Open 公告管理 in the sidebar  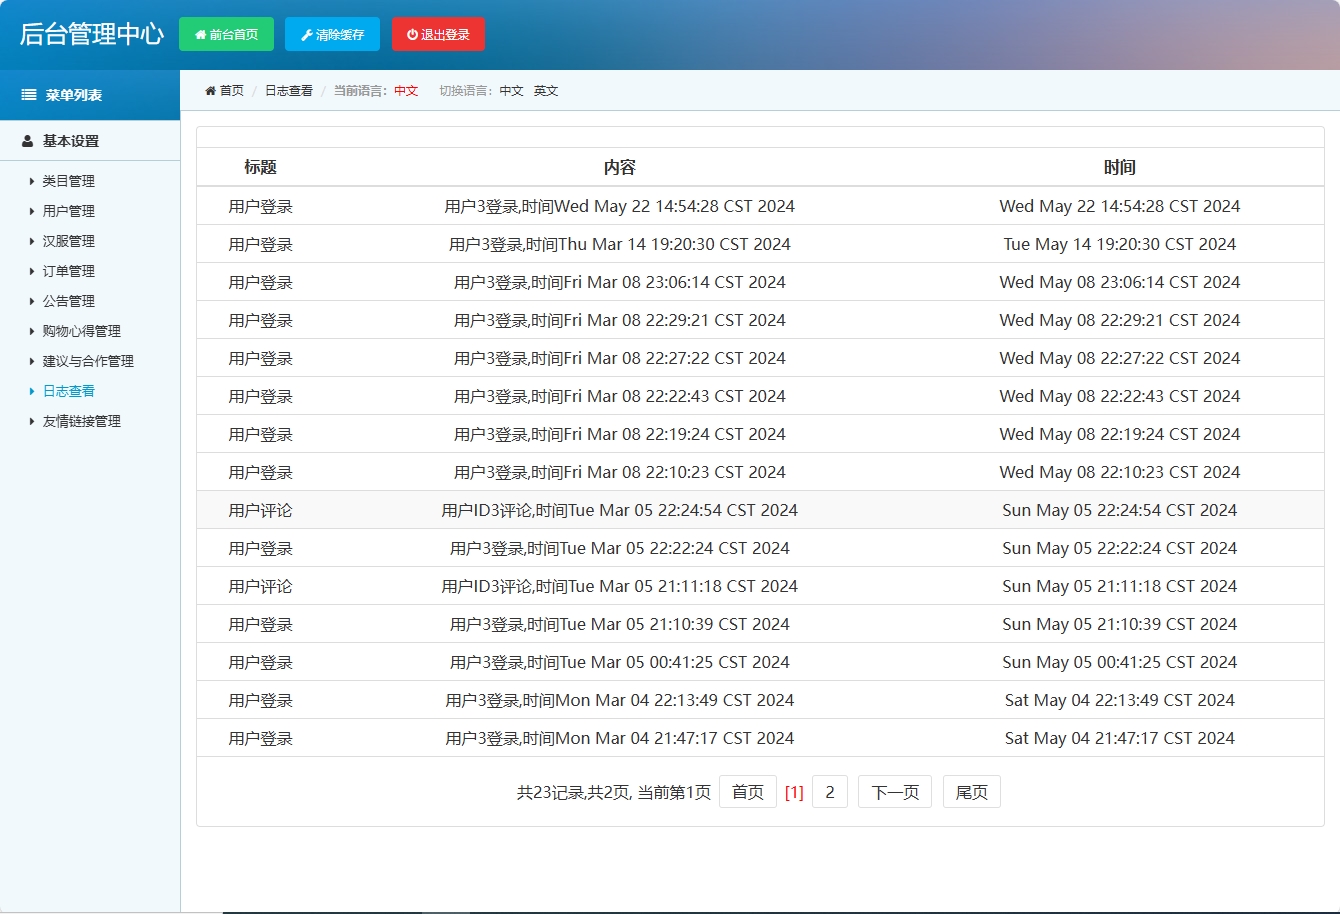(68, 301)
